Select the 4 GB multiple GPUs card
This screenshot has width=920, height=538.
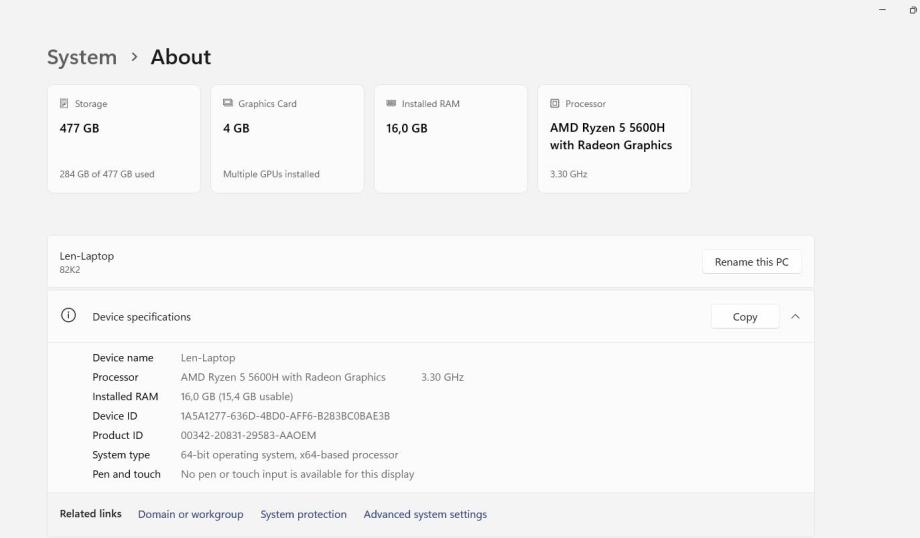tap(287, 139)
